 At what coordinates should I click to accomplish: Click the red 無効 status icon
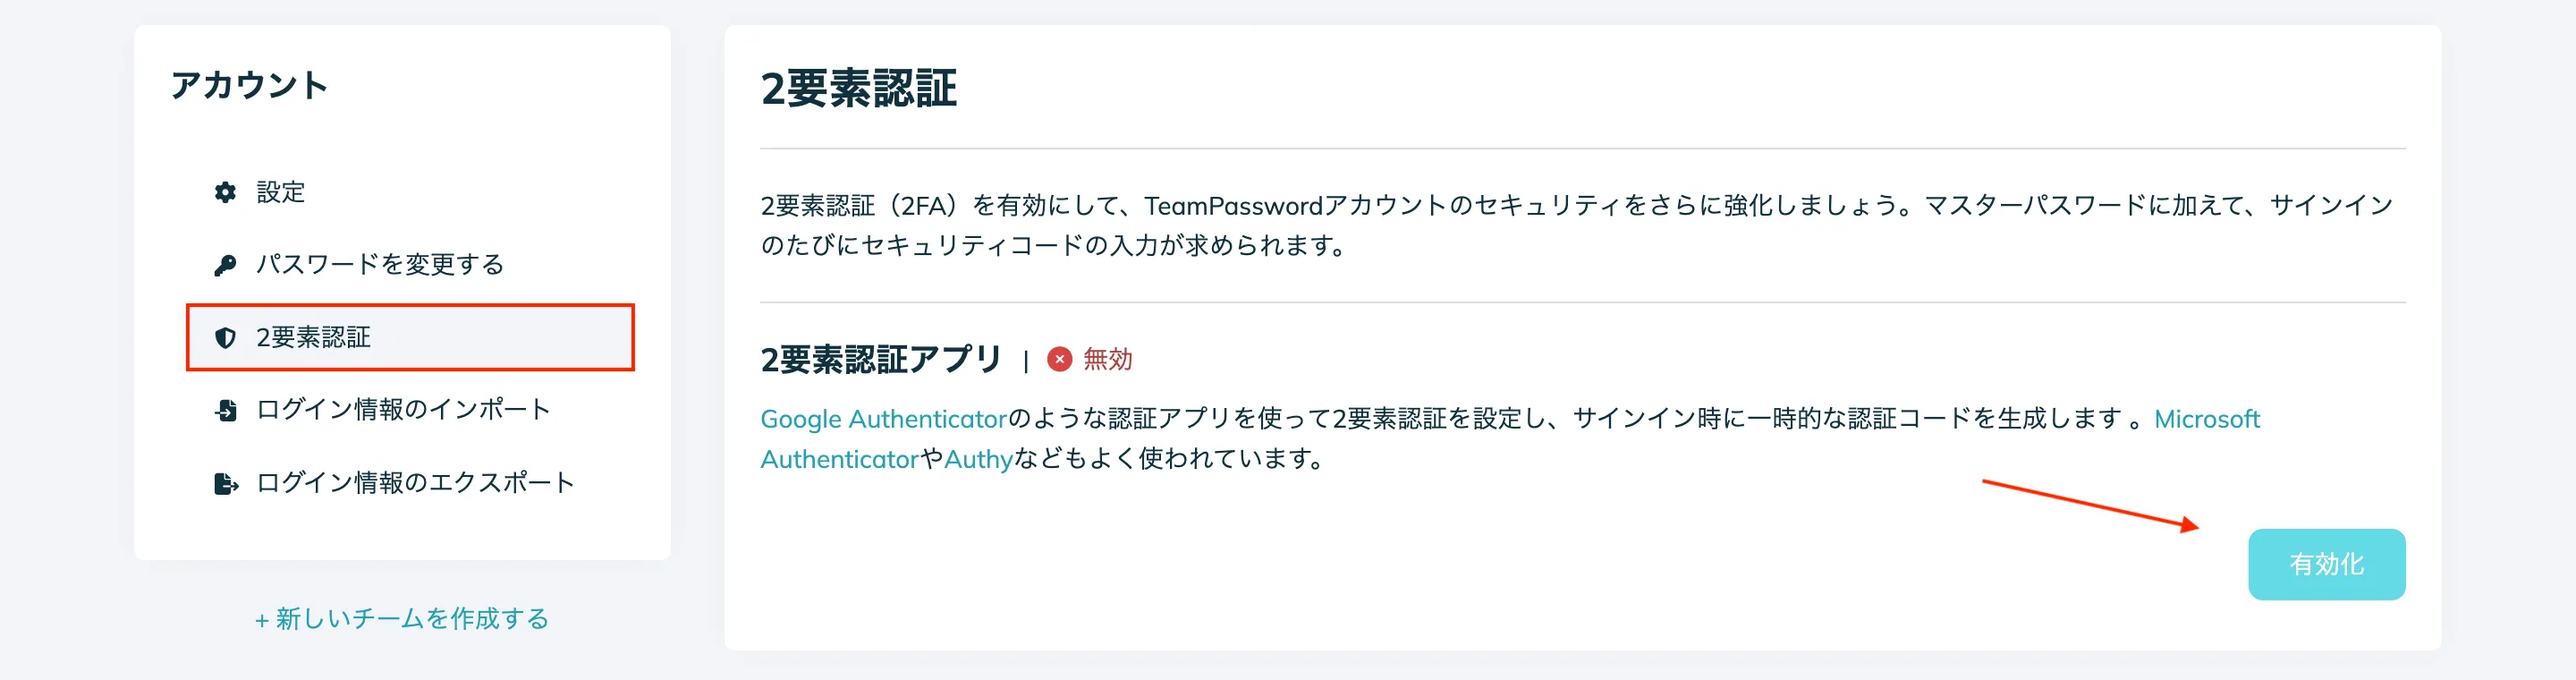(1059, 361)
